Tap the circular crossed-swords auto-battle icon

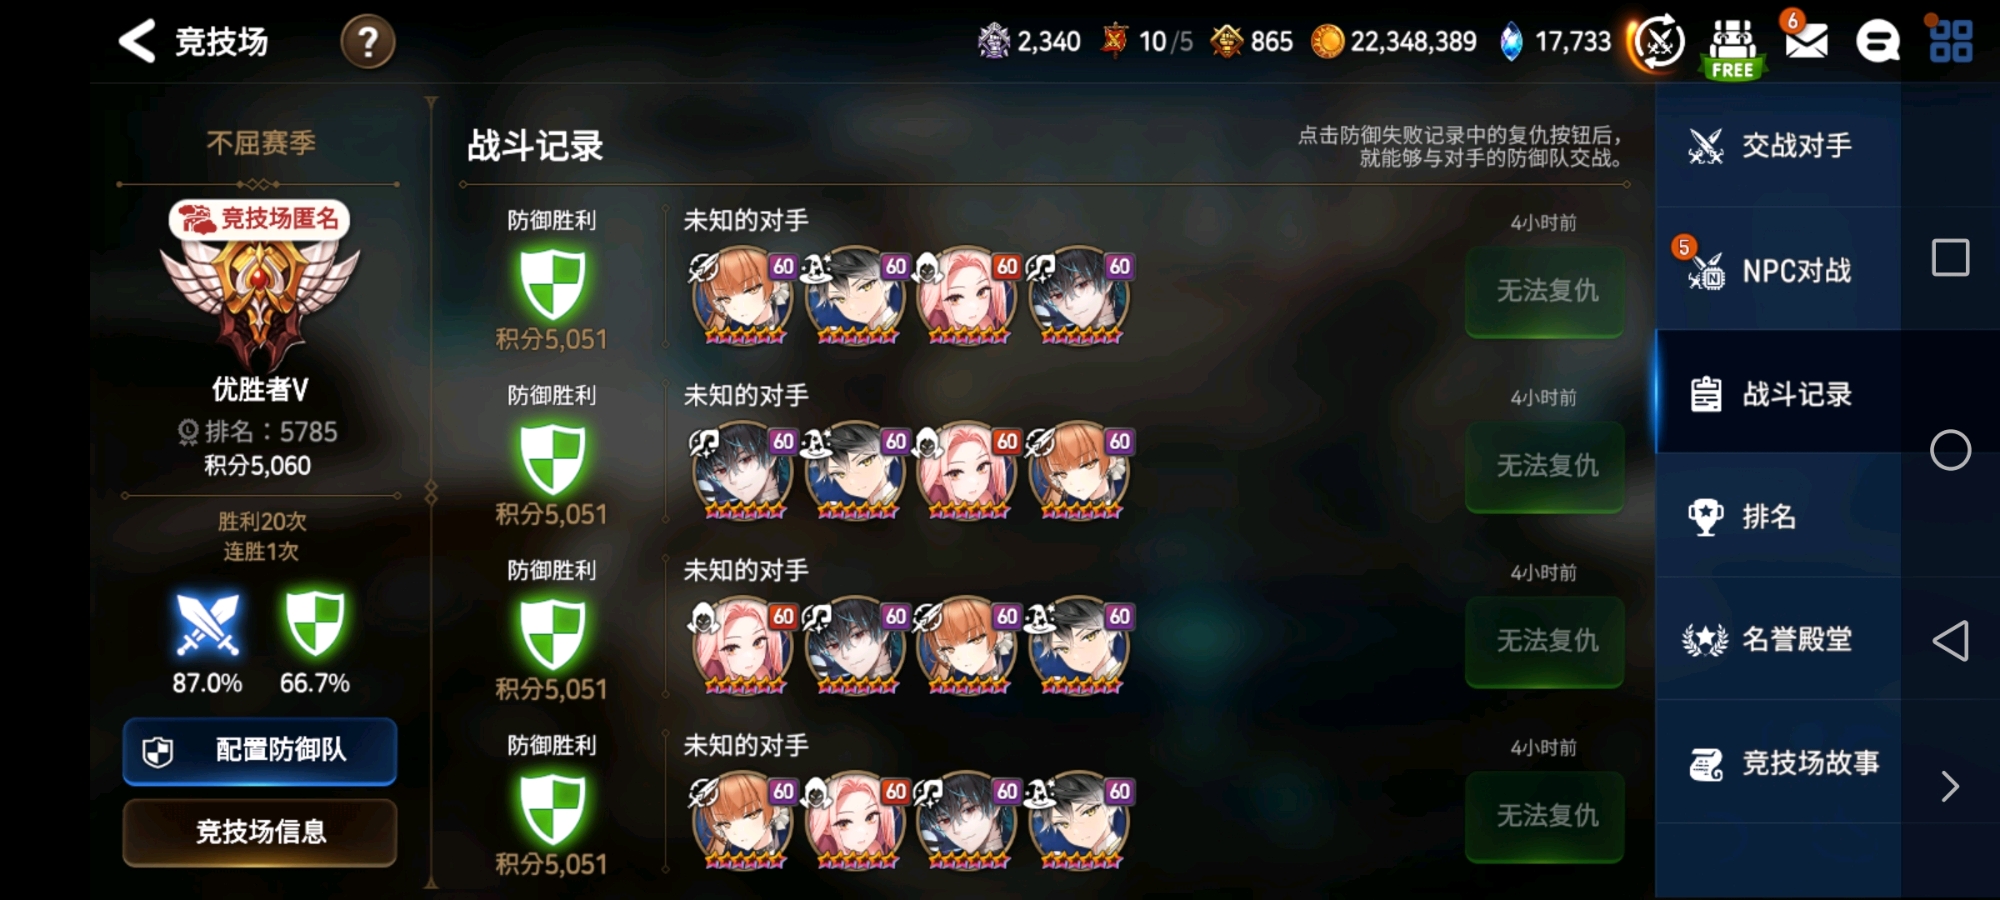coord(1658,43)
